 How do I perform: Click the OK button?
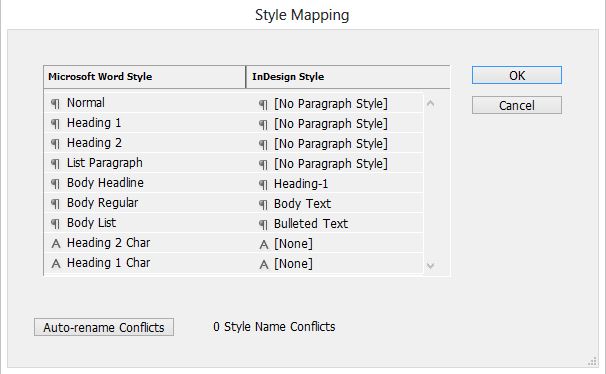[517, 75]
